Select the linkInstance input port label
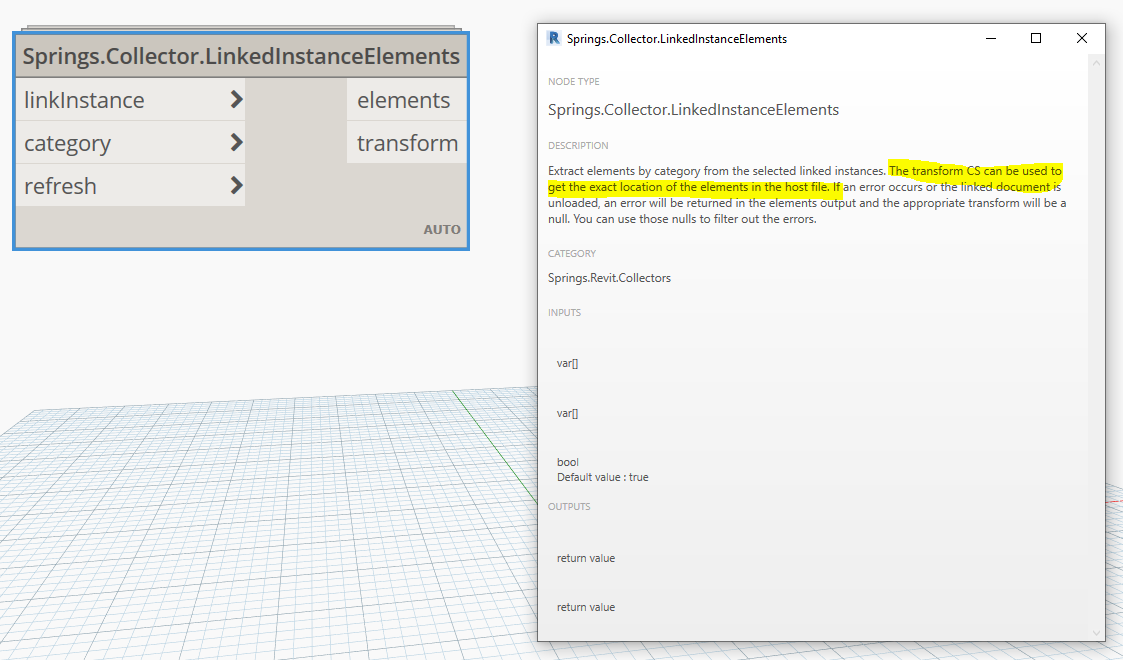Screen dimensions: 1123x660 pos(84,100)
